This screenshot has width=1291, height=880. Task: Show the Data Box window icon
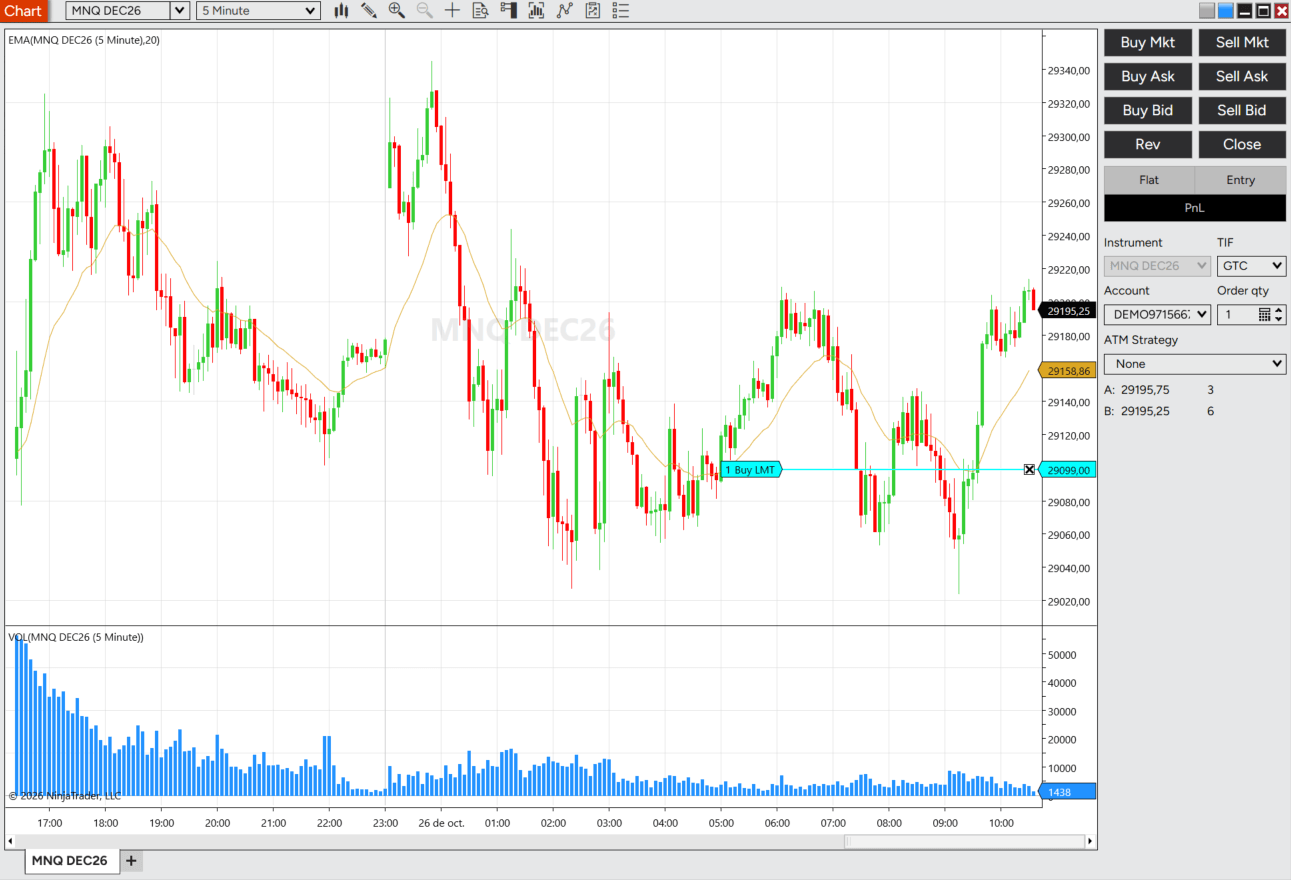tap(481, 10)
